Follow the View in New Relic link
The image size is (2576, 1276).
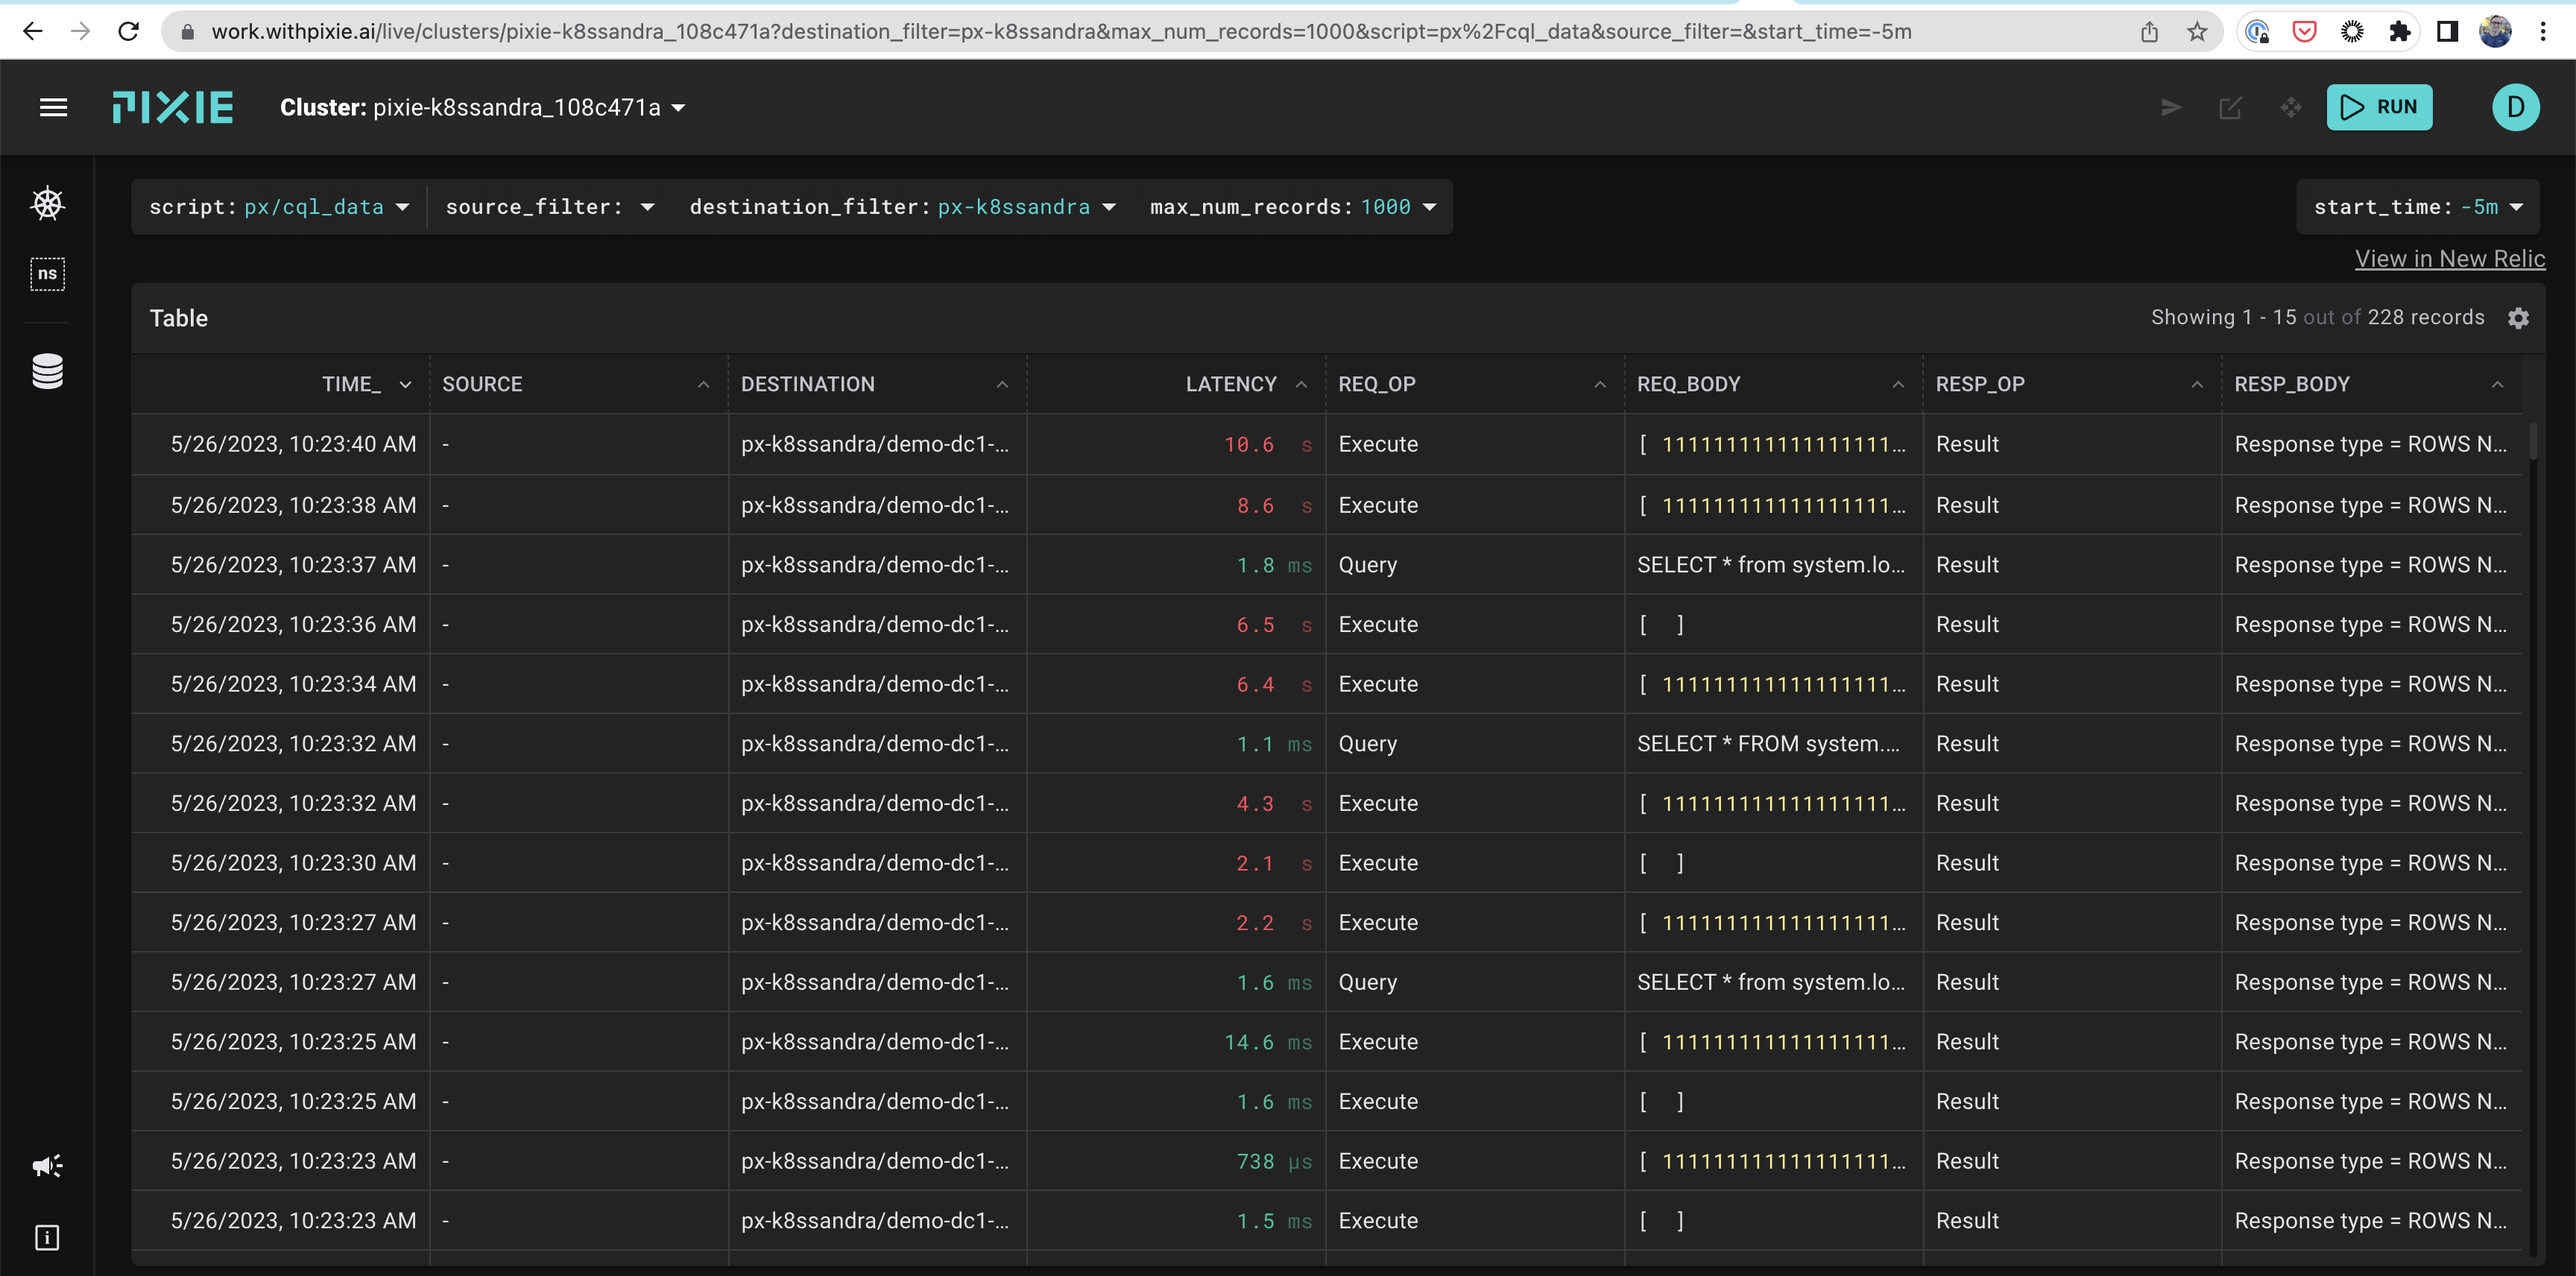2450,258
